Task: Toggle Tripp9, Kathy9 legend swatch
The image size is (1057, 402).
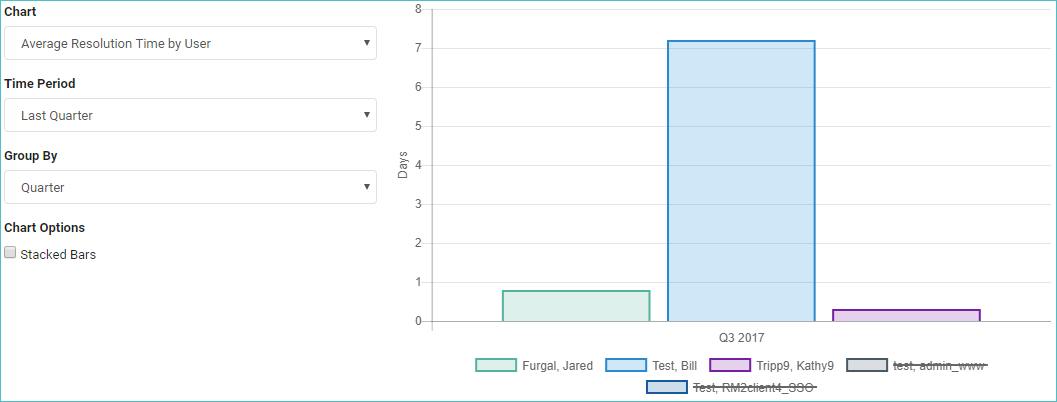Action: (730, 366)
